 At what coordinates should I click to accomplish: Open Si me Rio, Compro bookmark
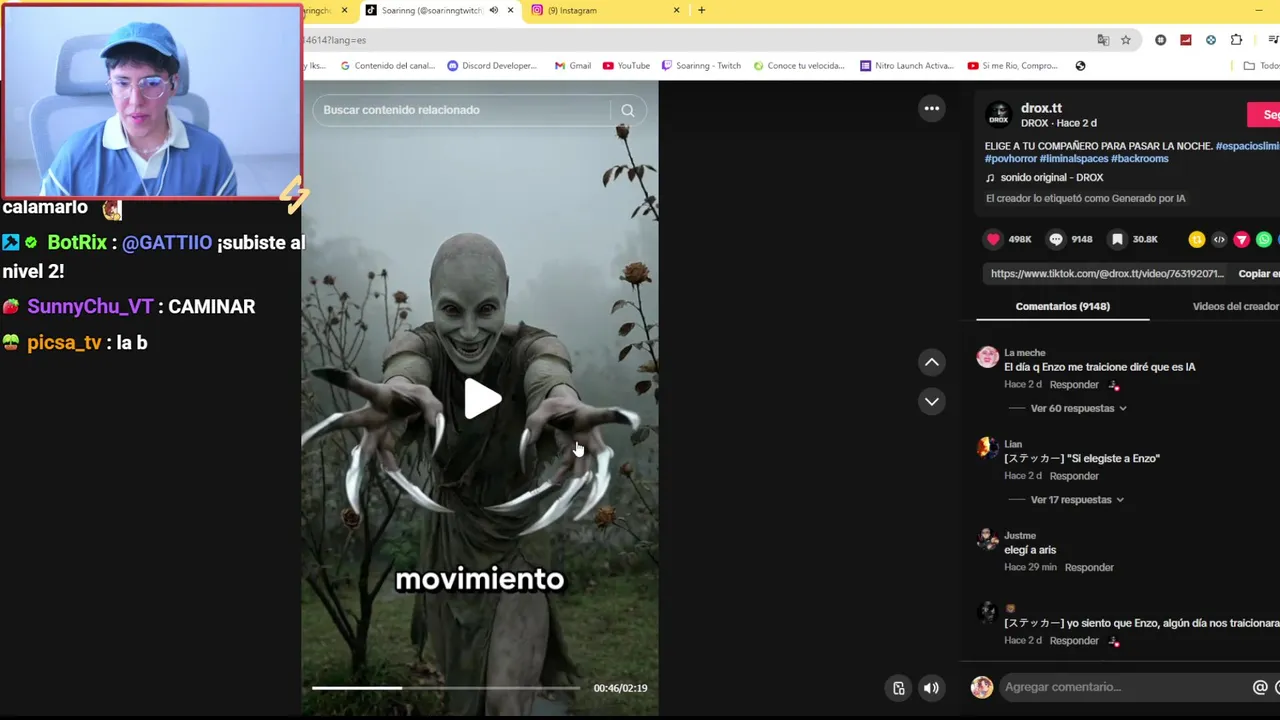point(1012,66)
